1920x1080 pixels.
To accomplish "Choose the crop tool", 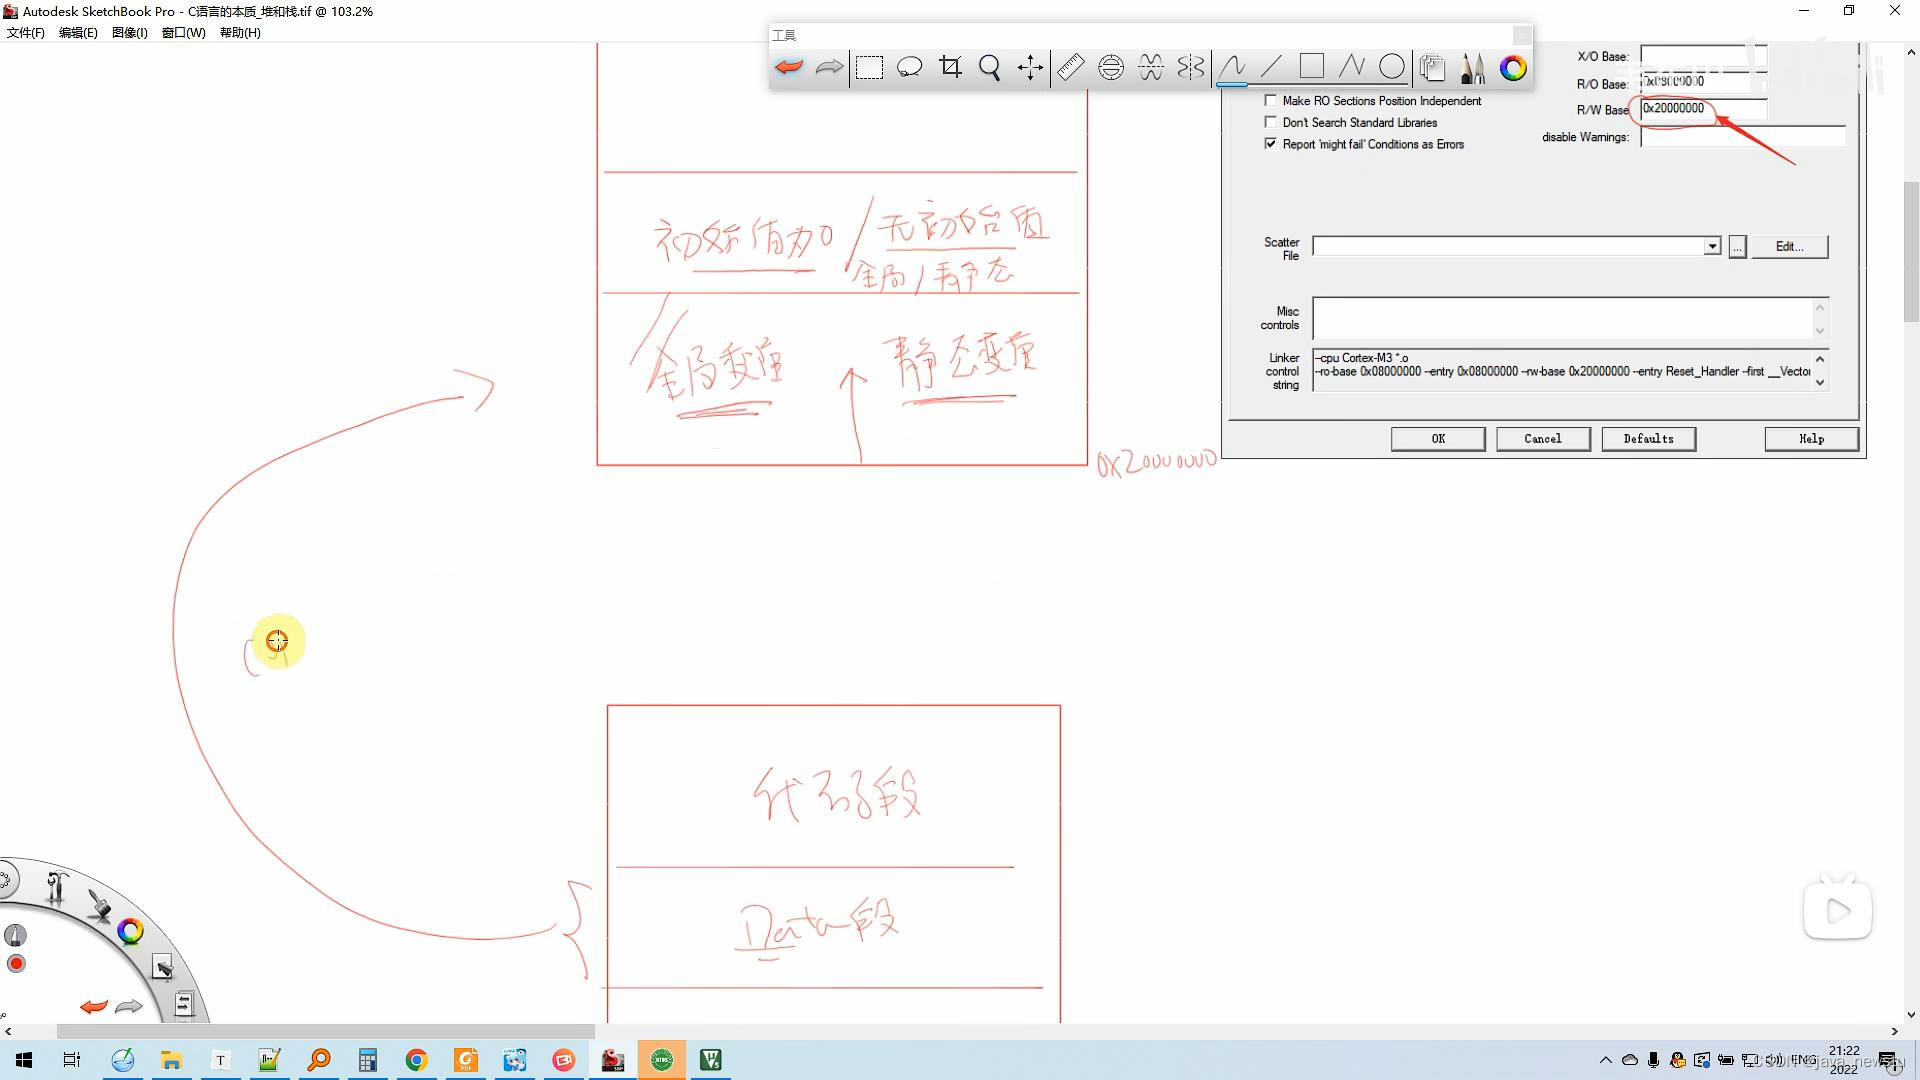I will point(950,67).
